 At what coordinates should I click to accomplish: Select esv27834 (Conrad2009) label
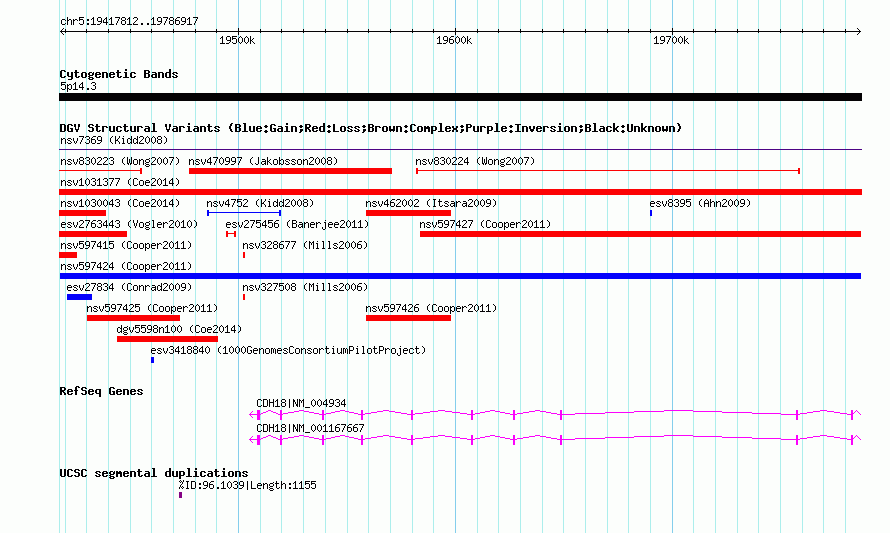coord(129,287)
